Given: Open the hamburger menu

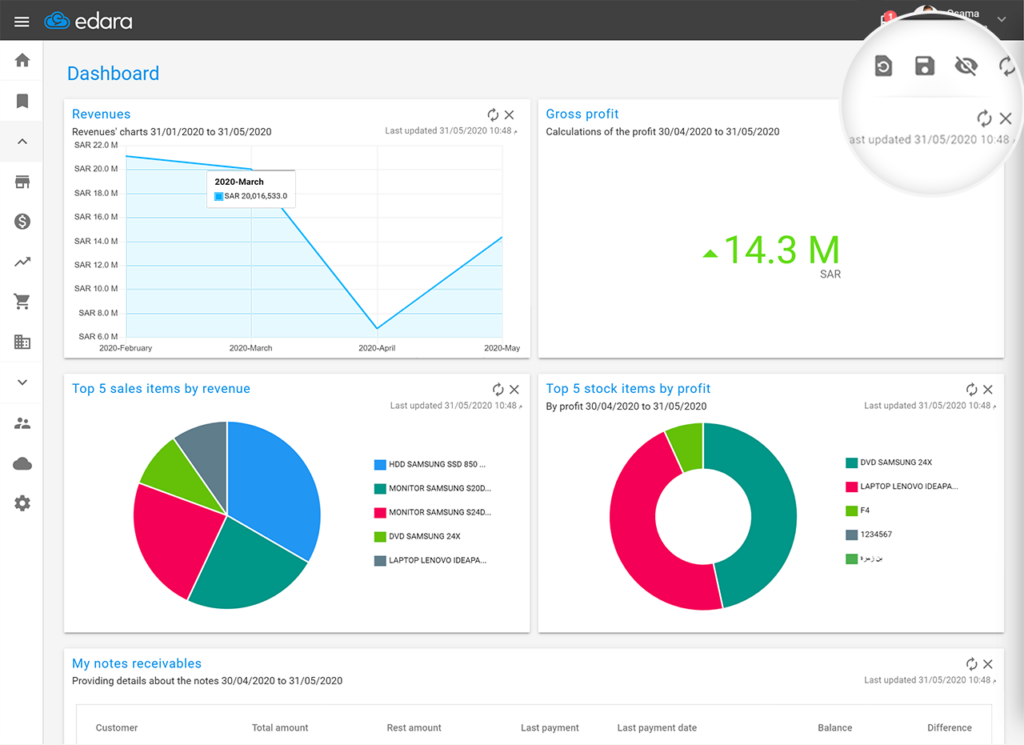Looking at the screenshot, I should tap(22, 22).
